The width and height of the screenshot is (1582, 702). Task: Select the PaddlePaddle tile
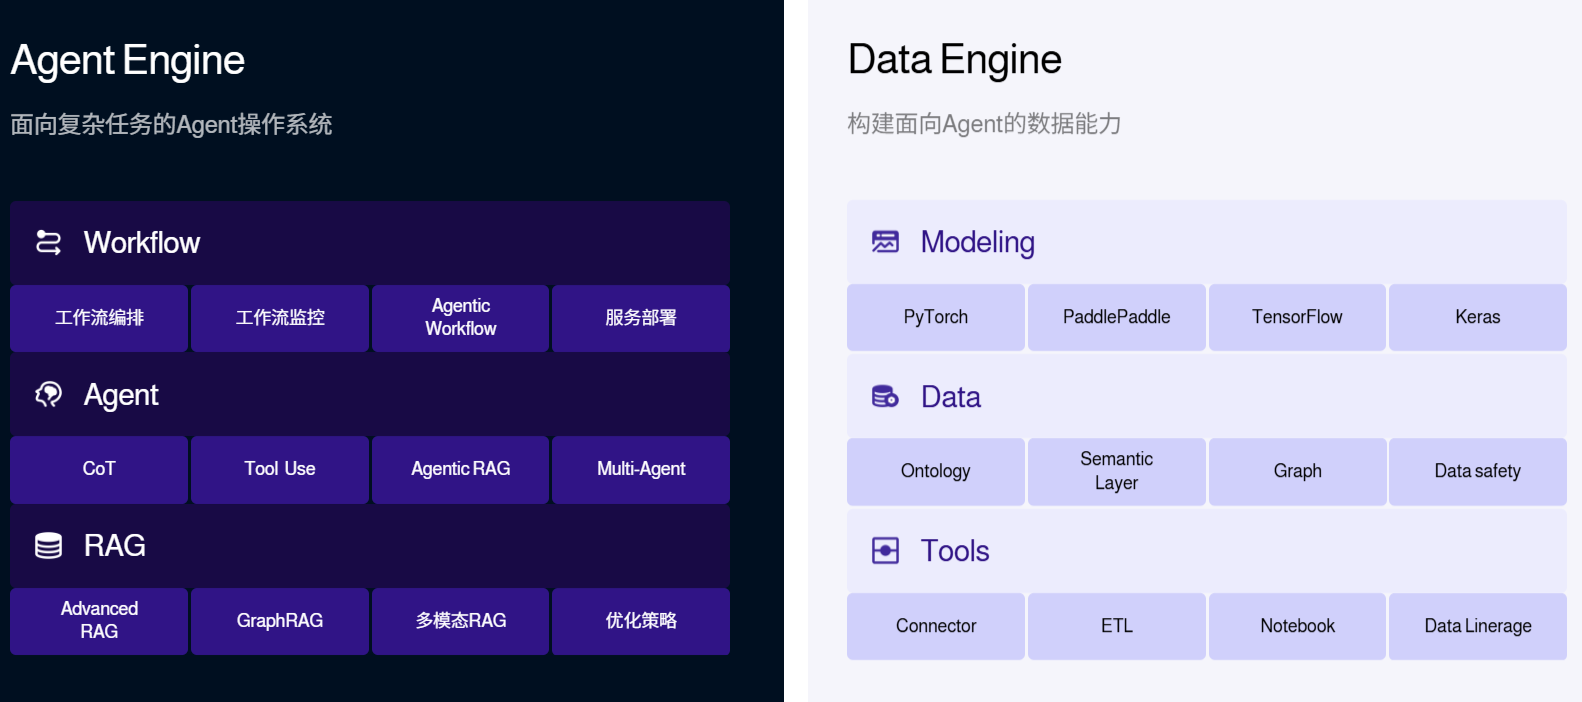[1116, 317]
